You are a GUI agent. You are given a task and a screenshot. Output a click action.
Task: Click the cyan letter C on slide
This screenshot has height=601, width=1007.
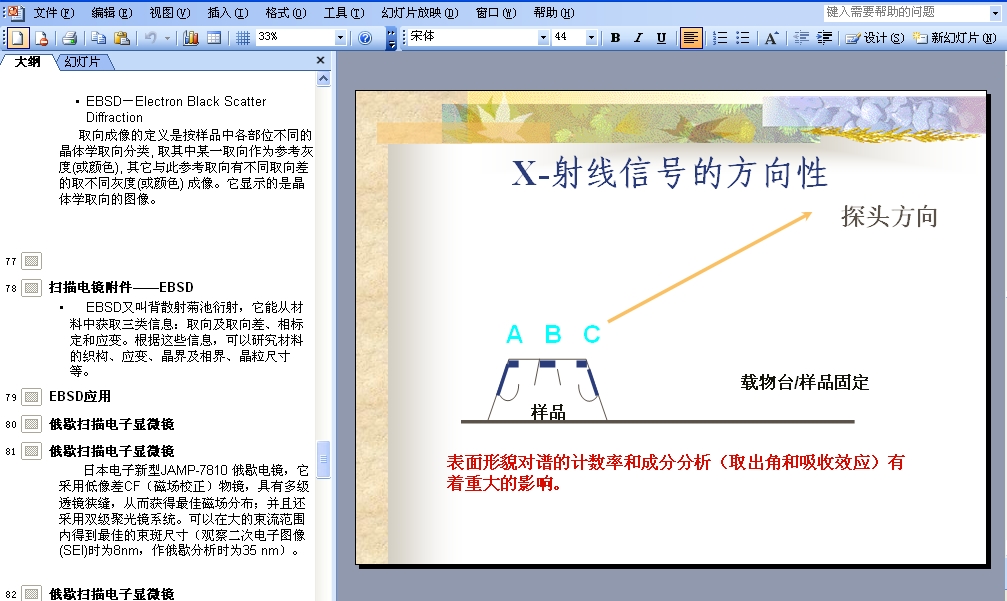[x=591, y=335]
